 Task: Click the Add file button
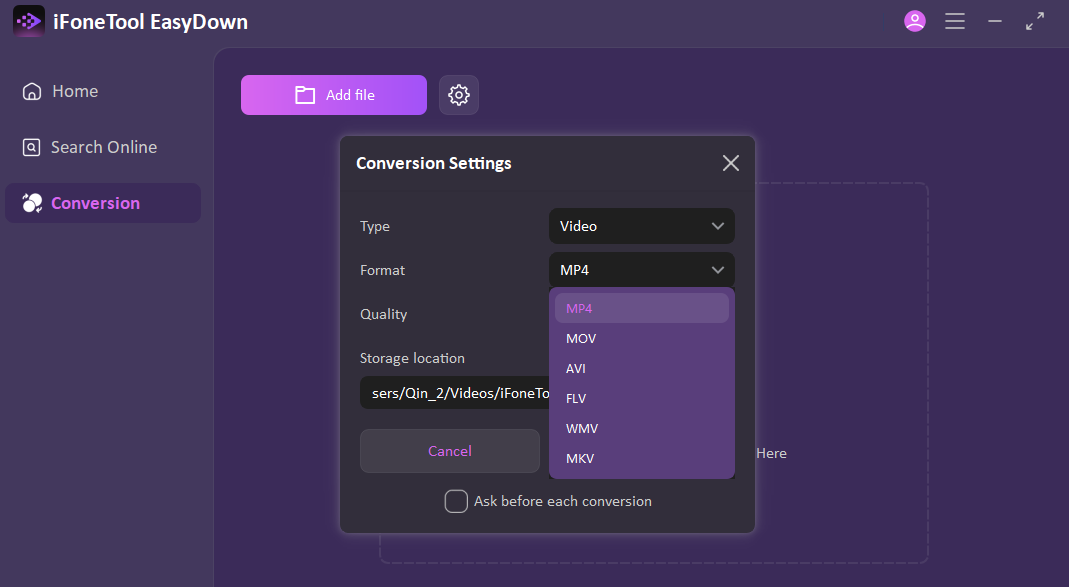point(333,95)
